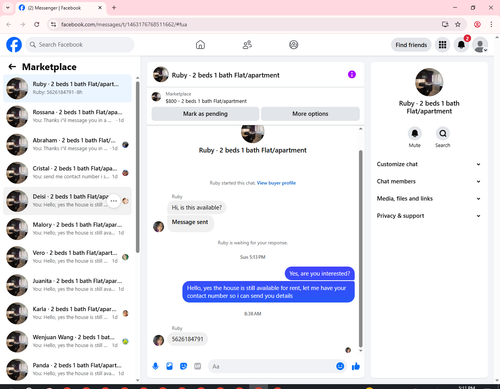
Task: Expand the Customize chat section
Action: [x=429, y=164]
